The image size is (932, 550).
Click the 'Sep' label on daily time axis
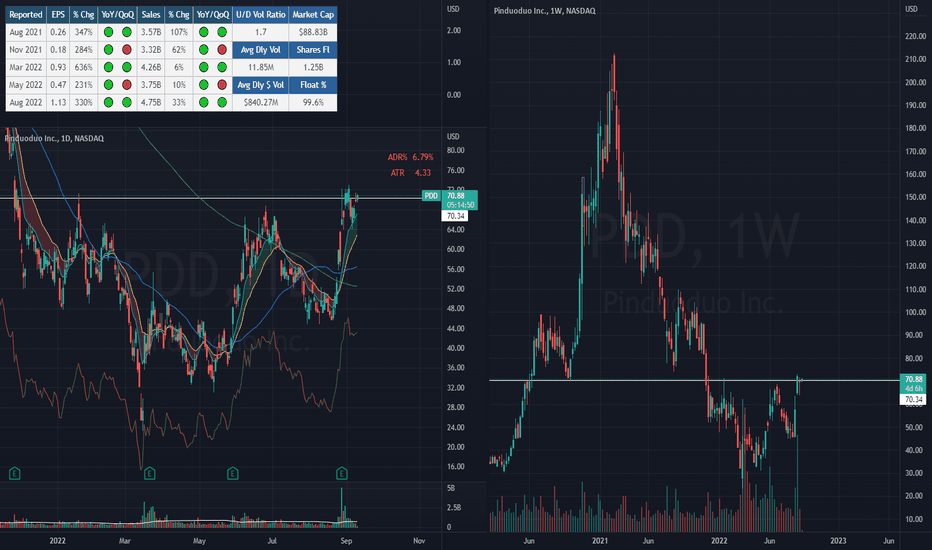(x=347, y=541)
